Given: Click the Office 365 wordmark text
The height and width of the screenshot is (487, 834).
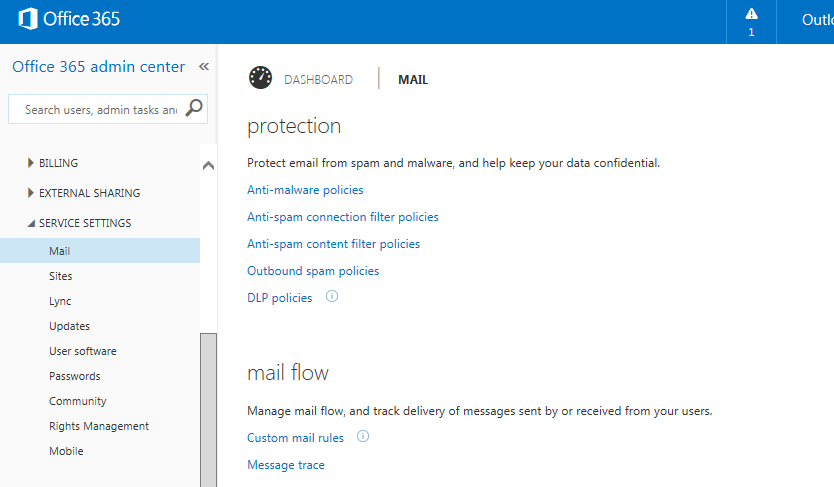Looking at the screenshot, I should (x=82, y=19).
